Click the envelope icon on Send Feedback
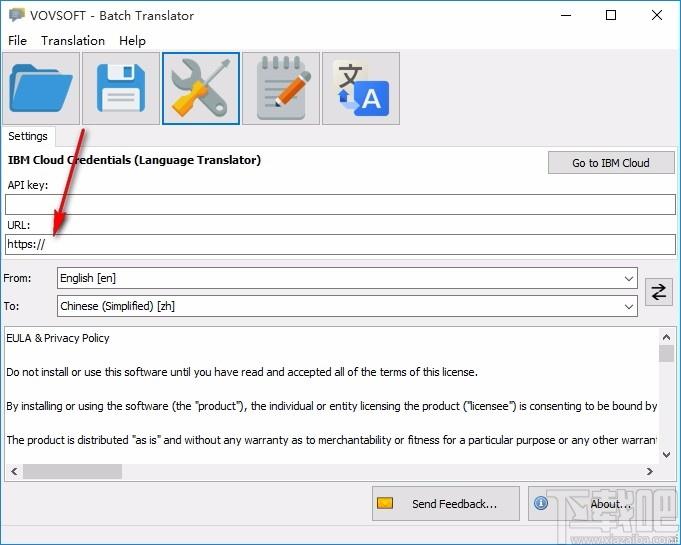 [x=385, y=503]
